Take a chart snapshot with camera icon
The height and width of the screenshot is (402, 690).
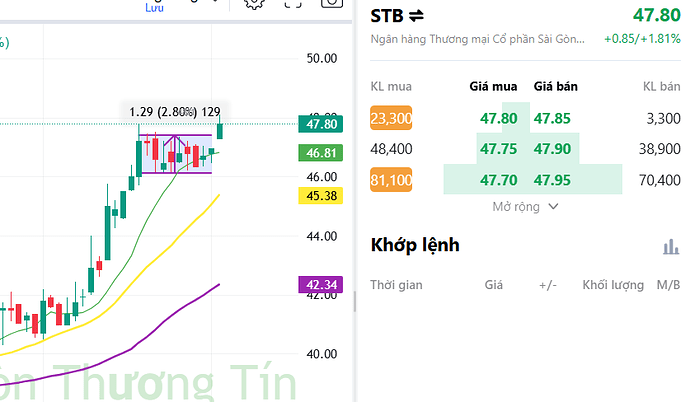coord(332,4)
